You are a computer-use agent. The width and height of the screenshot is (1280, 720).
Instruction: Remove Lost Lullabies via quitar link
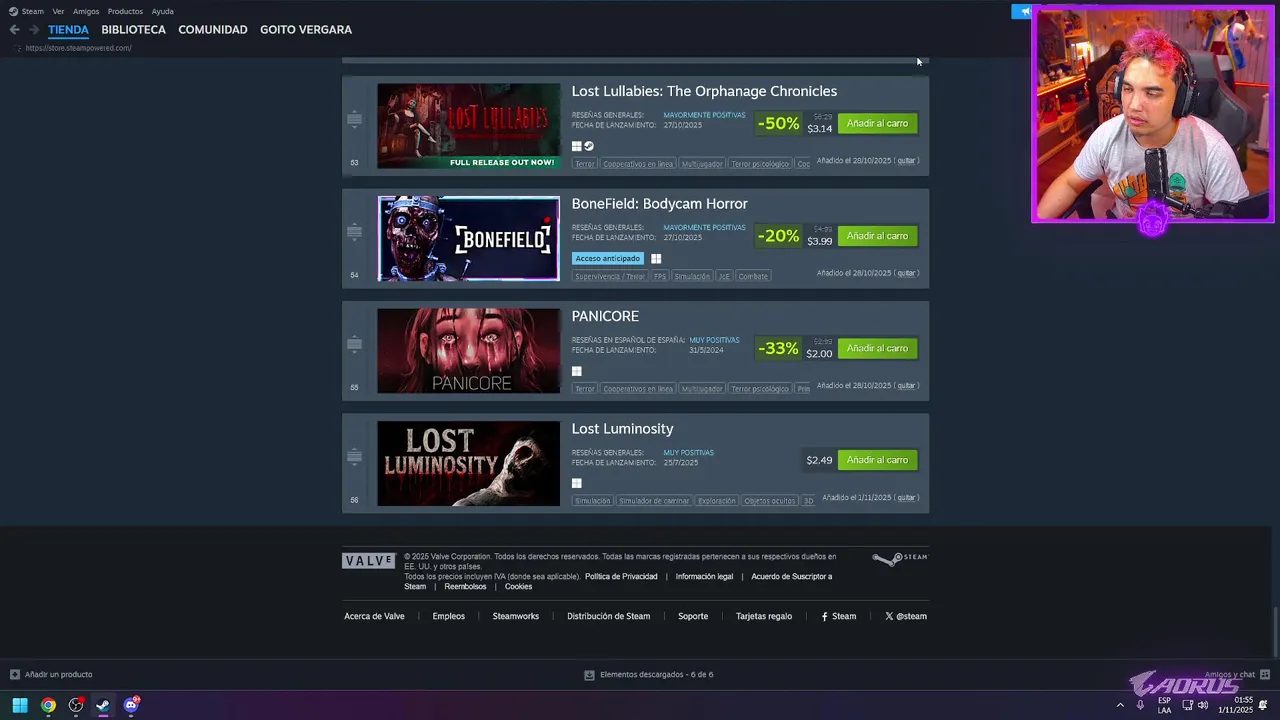click(x=906, y=160)
